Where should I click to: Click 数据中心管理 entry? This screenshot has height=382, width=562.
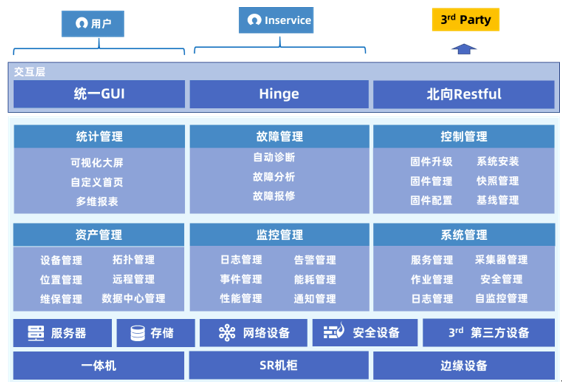[x=133, y=298]
